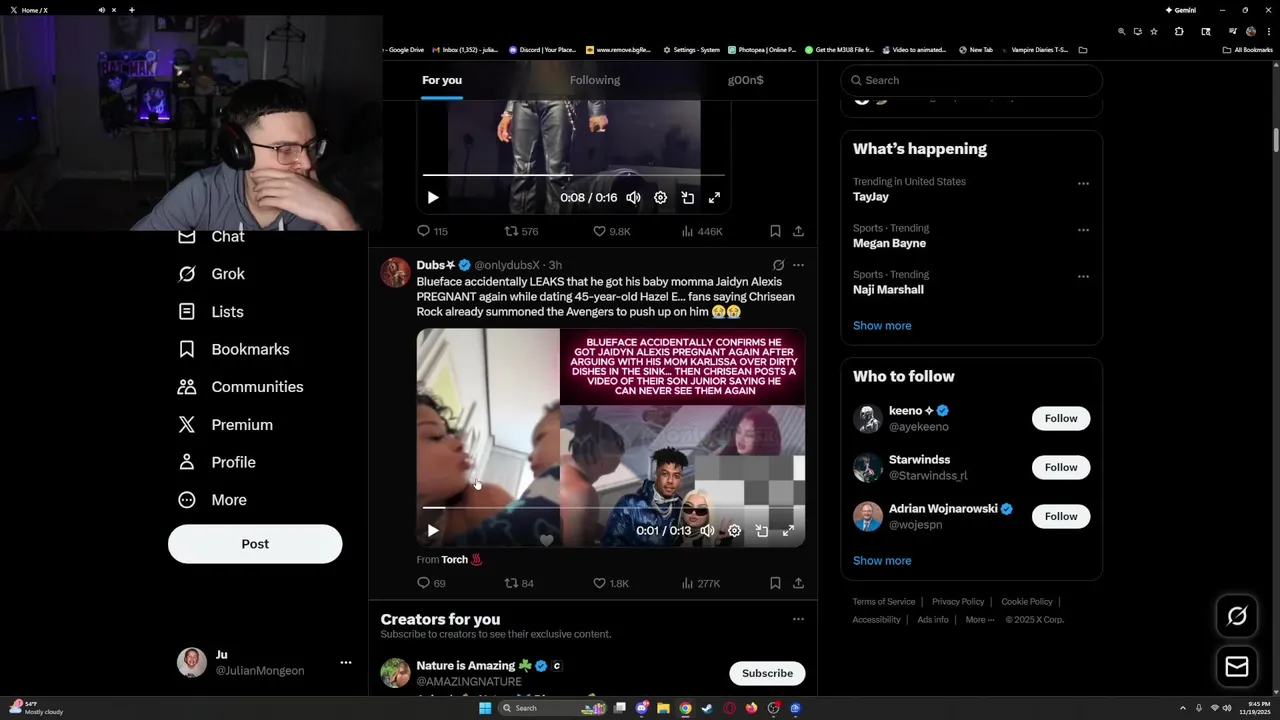Screen dimensions: 1280x720
Task: Open Creators for you options menu
Action: [798, 619]
